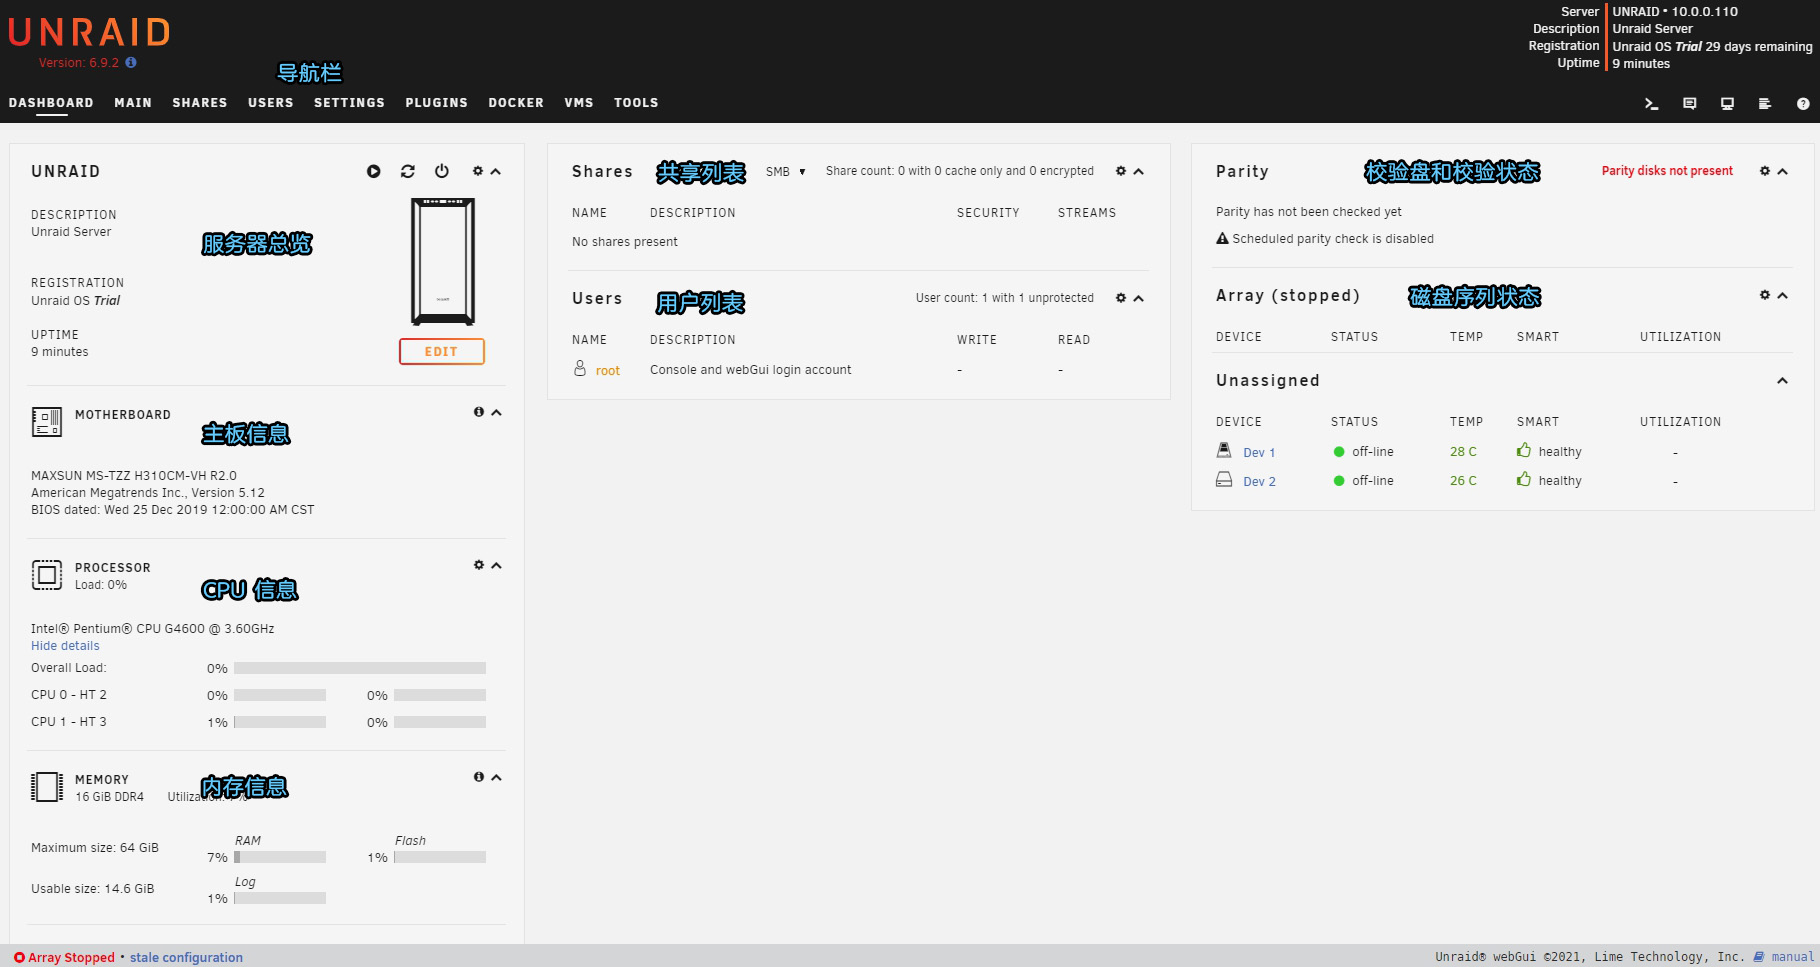Click the Start array play icon

[373, 171]
